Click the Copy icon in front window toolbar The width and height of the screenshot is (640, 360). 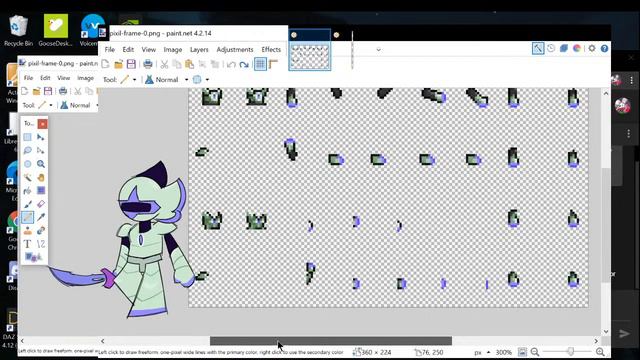click(x=177, y=64)
